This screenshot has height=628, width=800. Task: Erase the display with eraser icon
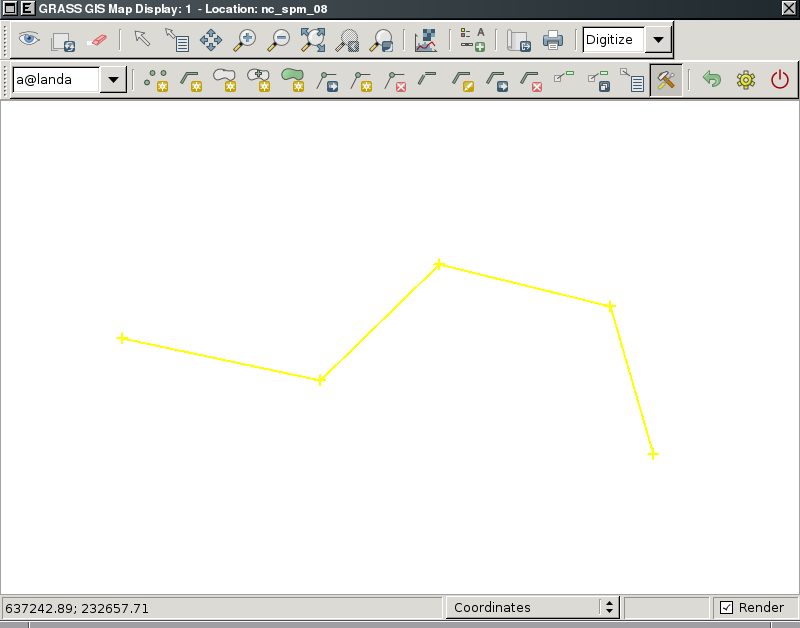coord(97,40)
